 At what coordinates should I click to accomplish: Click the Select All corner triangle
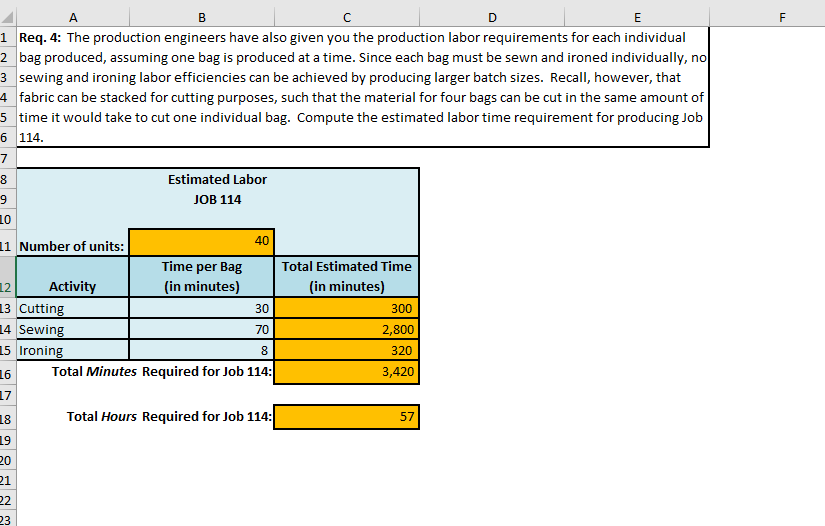point(7,17)
